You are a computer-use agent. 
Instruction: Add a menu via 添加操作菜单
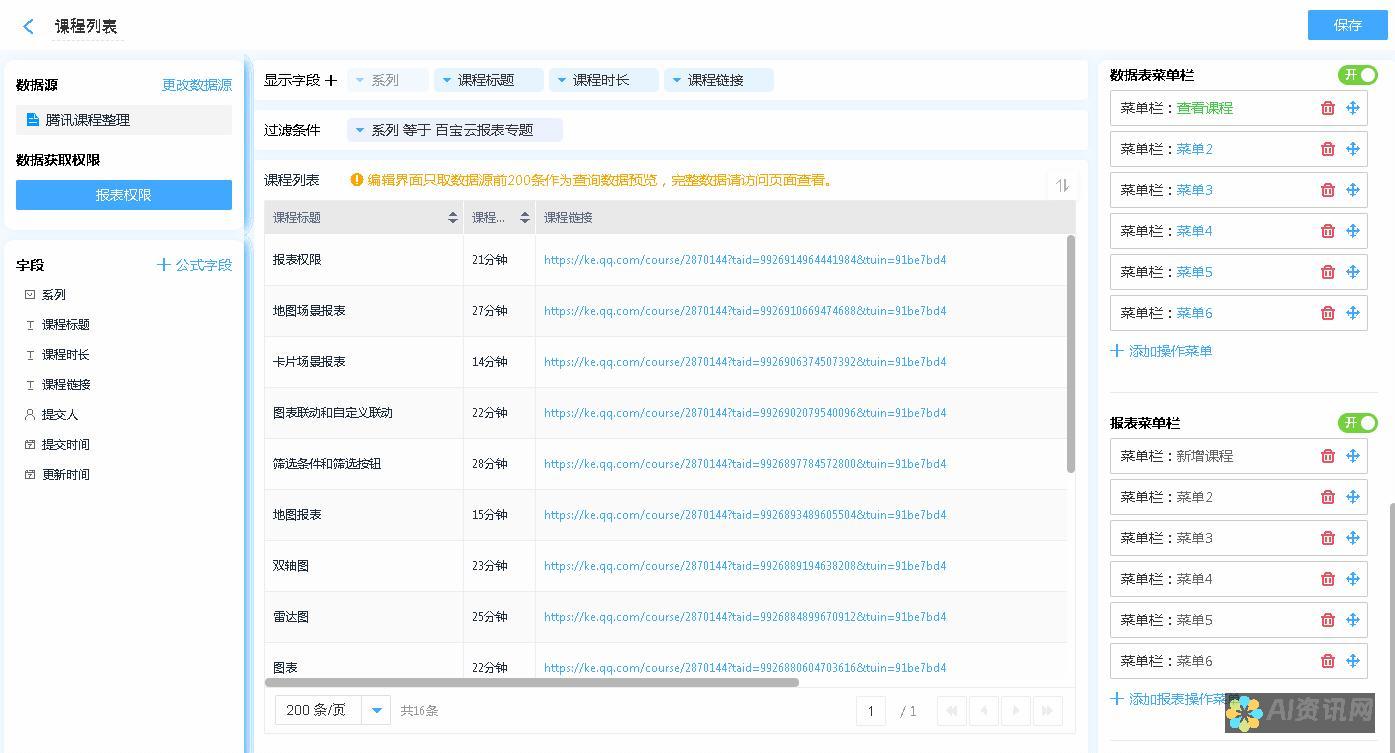(1162, 351)
